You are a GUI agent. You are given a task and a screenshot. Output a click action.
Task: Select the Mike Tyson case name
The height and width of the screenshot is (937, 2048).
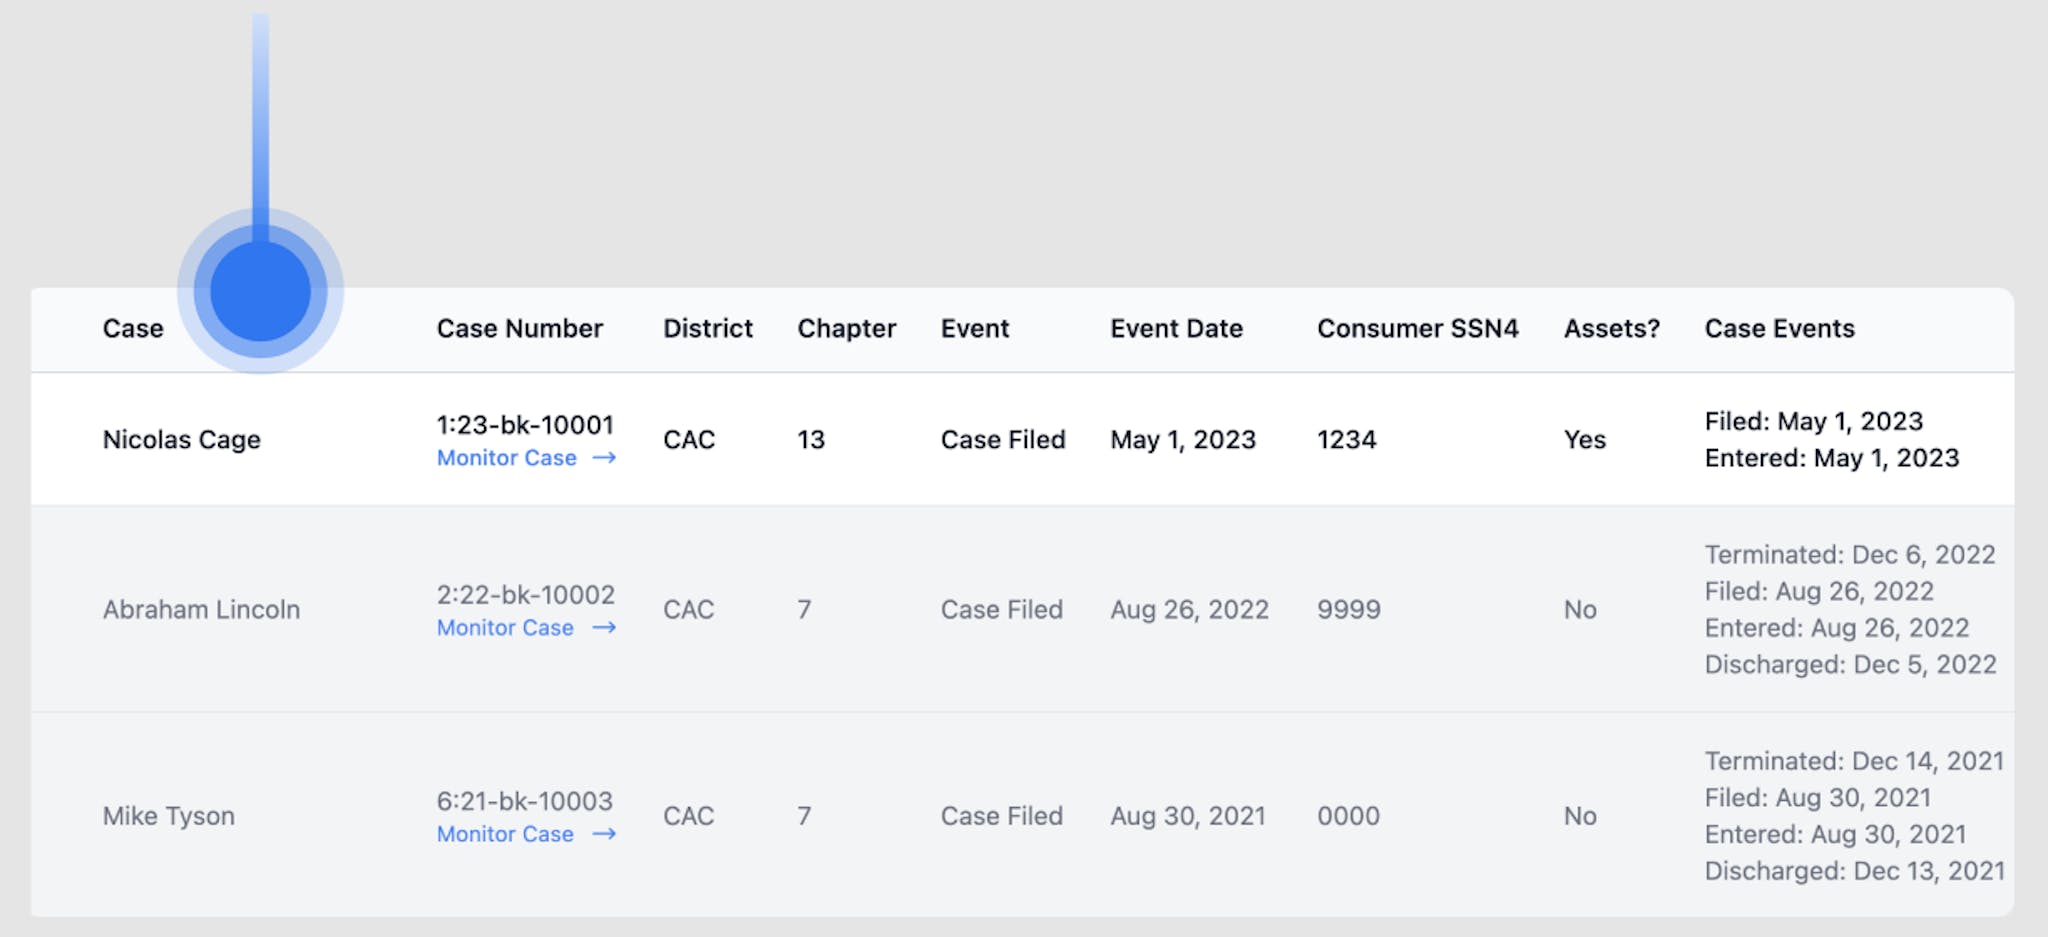click(x=169, y=816)
